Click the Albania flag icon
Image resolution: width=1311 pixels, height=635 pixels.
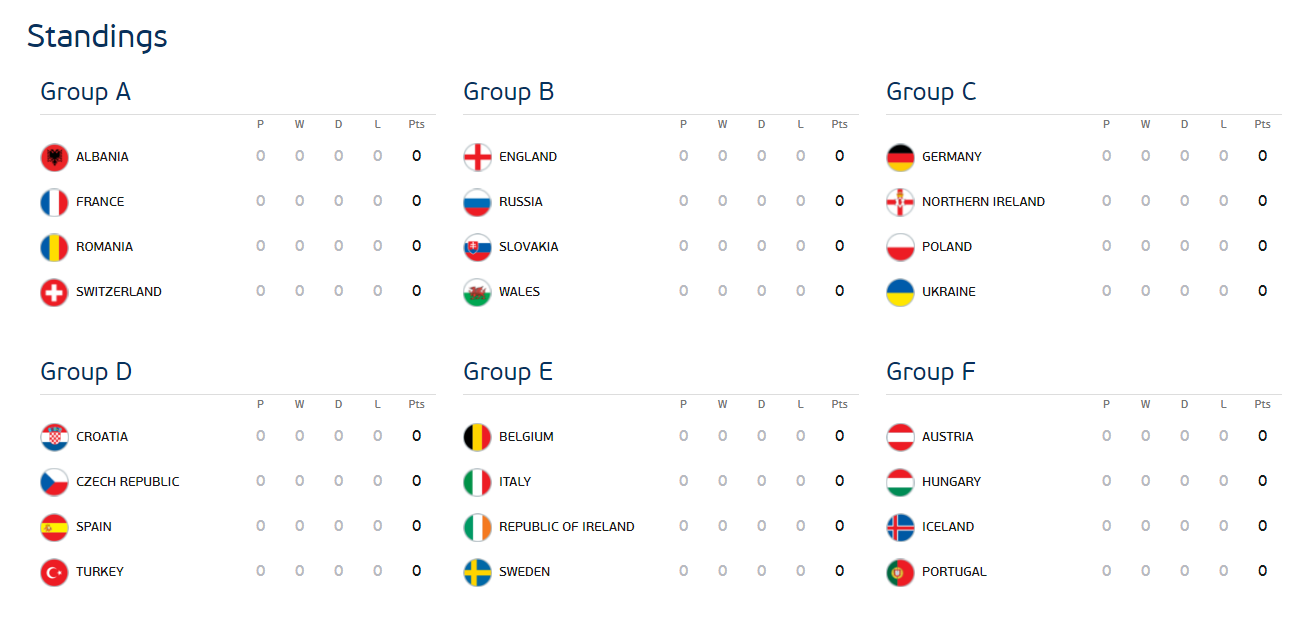click(54, 157)
